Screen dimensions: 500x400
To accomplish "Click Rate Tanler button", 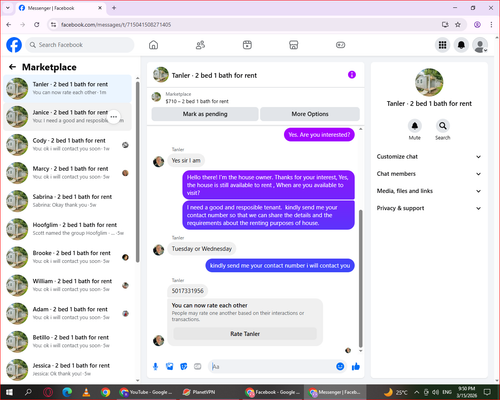I will (245, 334).
